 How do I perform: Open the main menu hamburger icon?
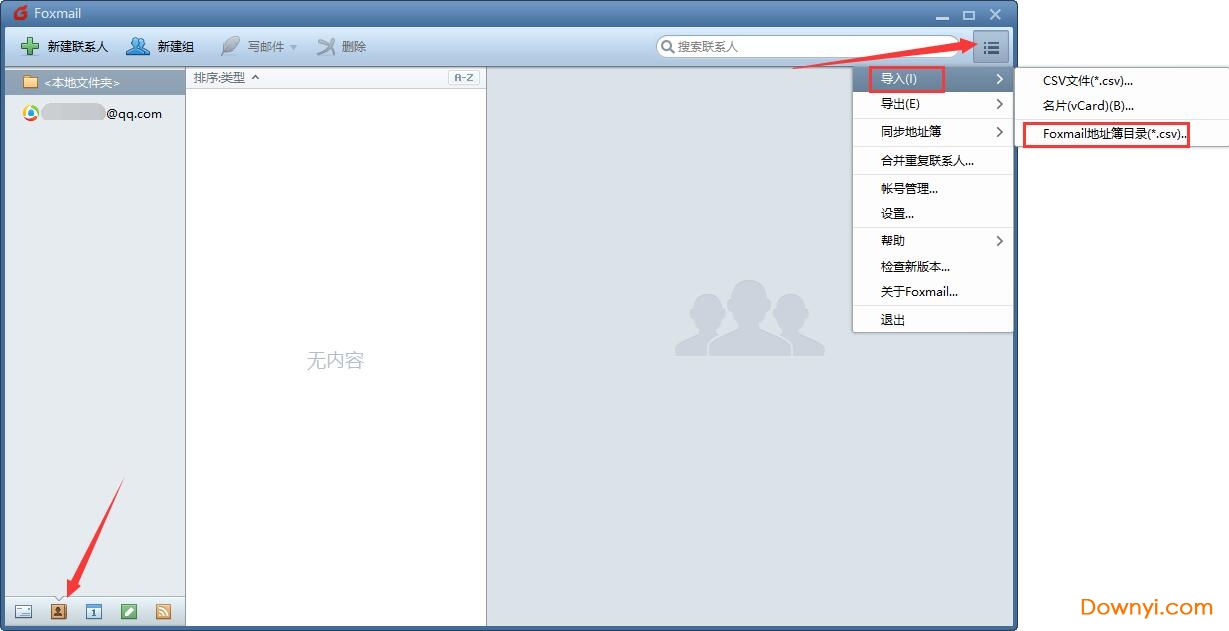pos(991,47)
